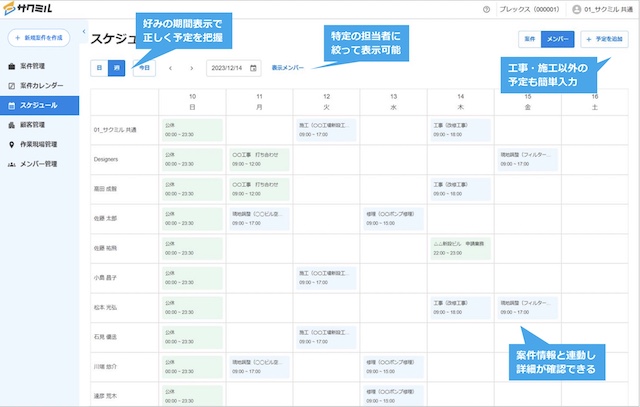Click the メンバー管理 people icon
Screen dimensions: 640x407
(x=11, y=164)
